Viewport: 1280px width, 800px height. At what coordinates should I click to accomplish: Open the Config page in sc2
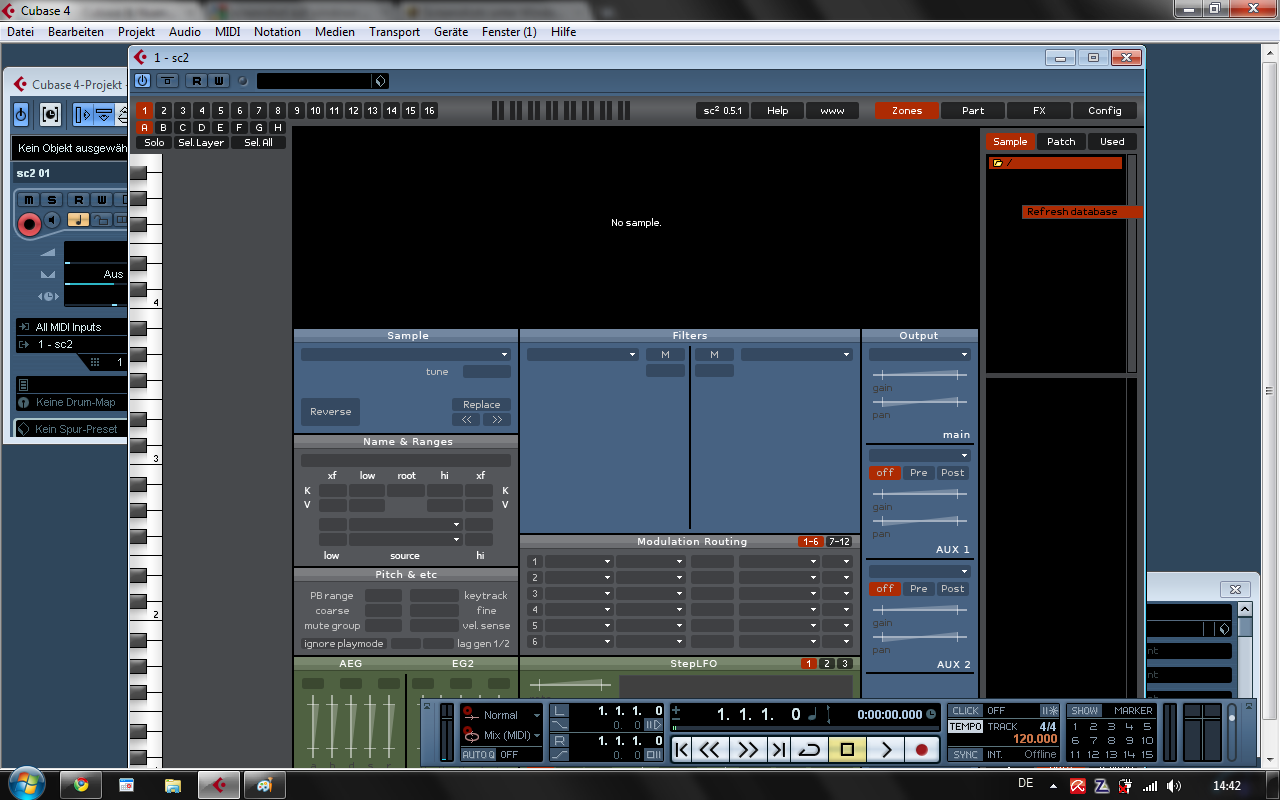point(1105,111)
